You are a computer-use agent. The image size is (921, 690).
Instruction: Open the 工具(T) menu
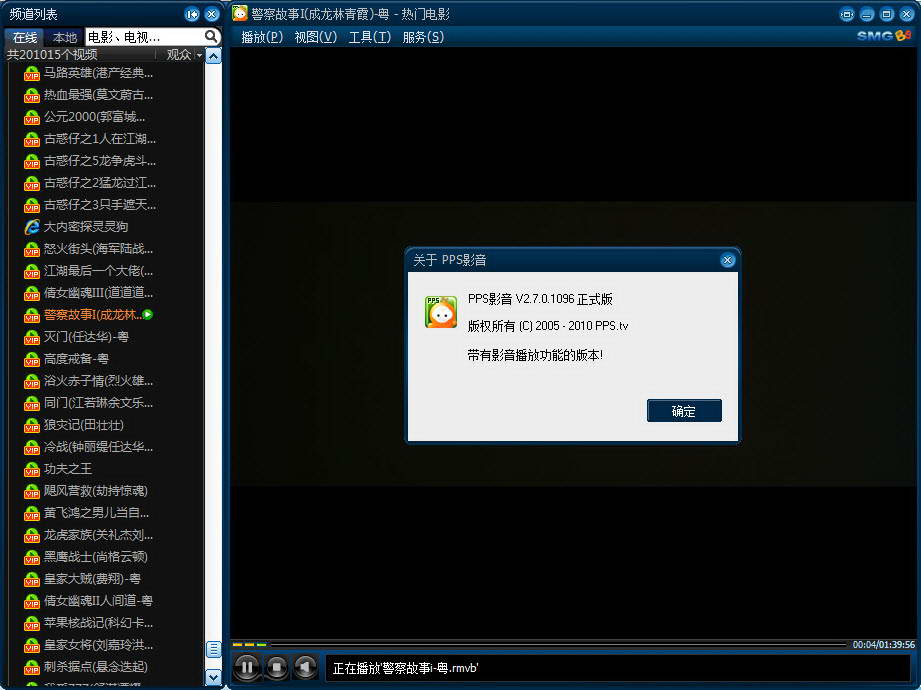[369, 37]
